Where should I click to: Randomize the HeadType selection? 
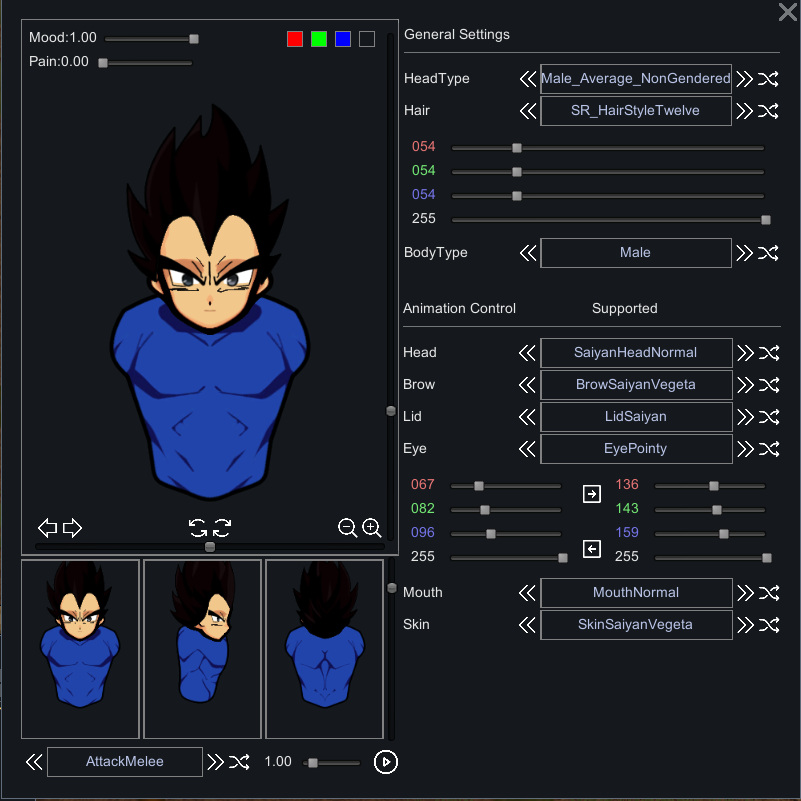pos(768,79)
